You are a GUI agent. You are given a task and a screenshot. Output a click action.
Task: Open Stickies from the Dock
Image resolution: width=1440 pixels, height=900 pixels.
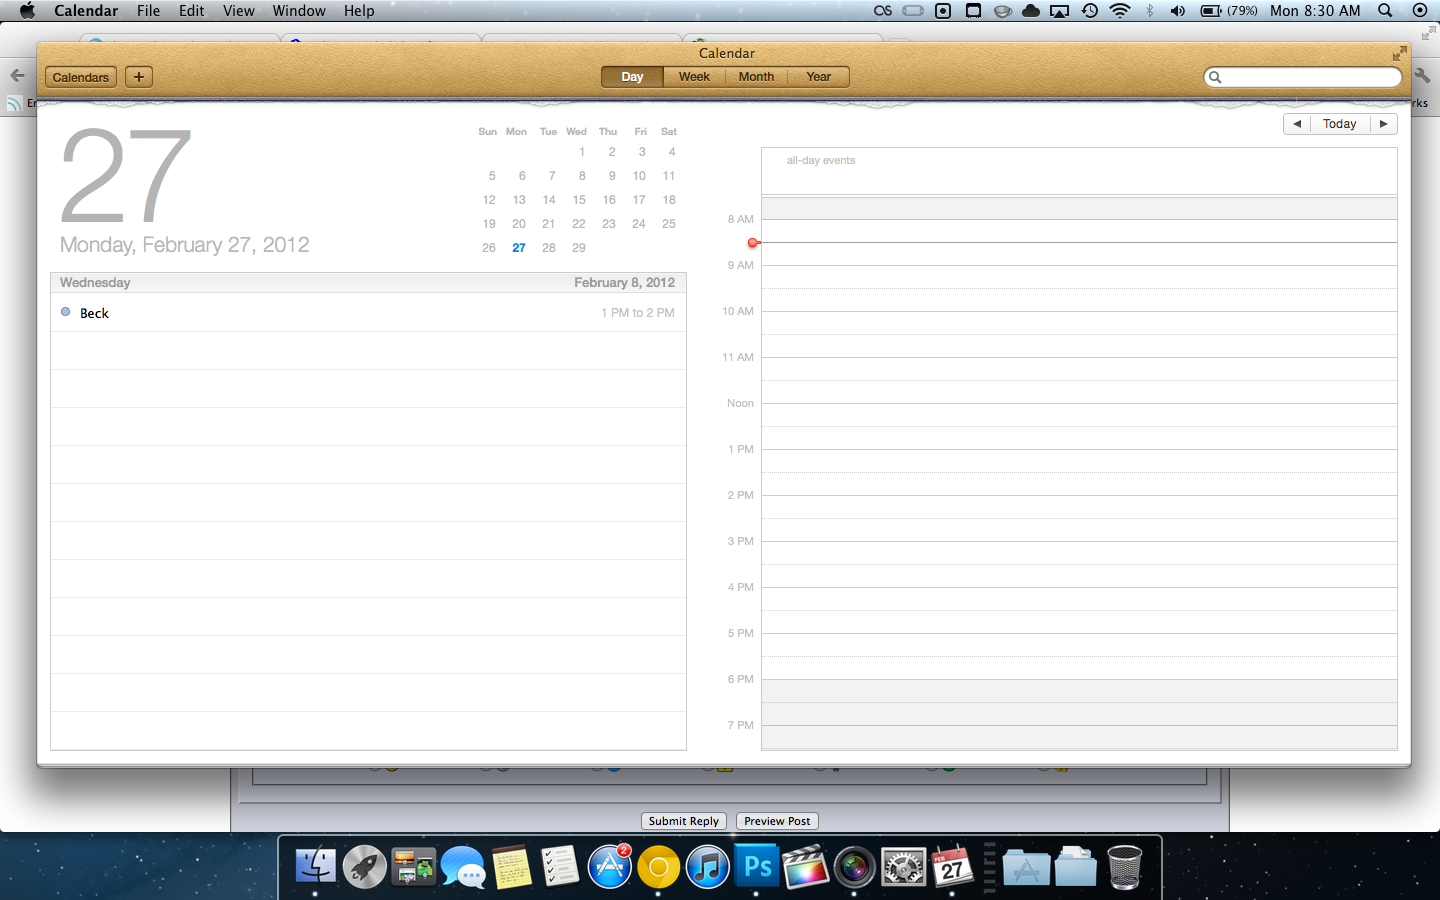[512, 866]
